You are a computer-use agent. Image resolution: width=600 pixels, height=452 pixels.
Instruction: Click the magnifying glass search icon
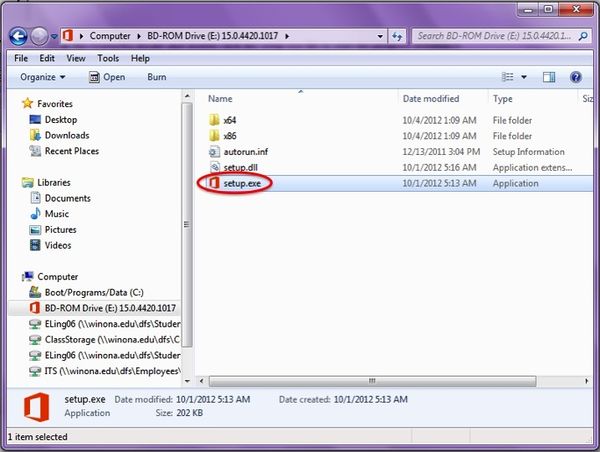click(x=583, y=36)
